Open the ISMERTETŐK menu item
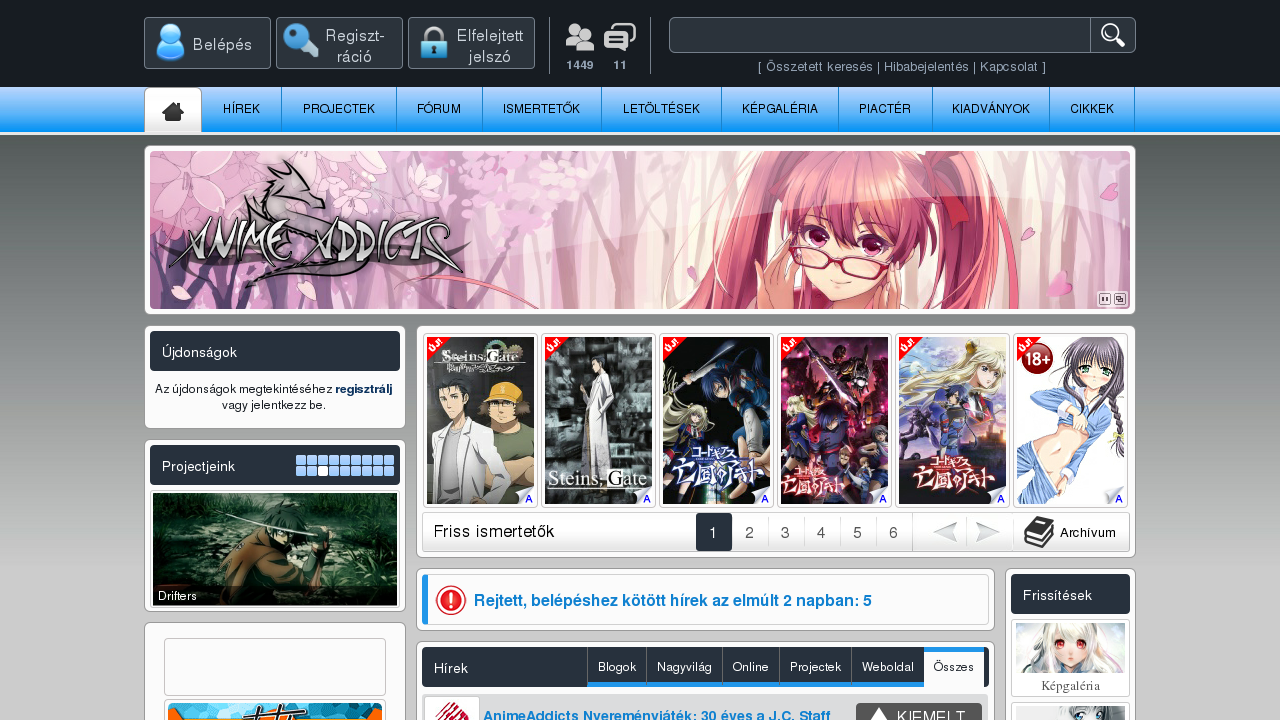1280x720 pixels. 541,109
